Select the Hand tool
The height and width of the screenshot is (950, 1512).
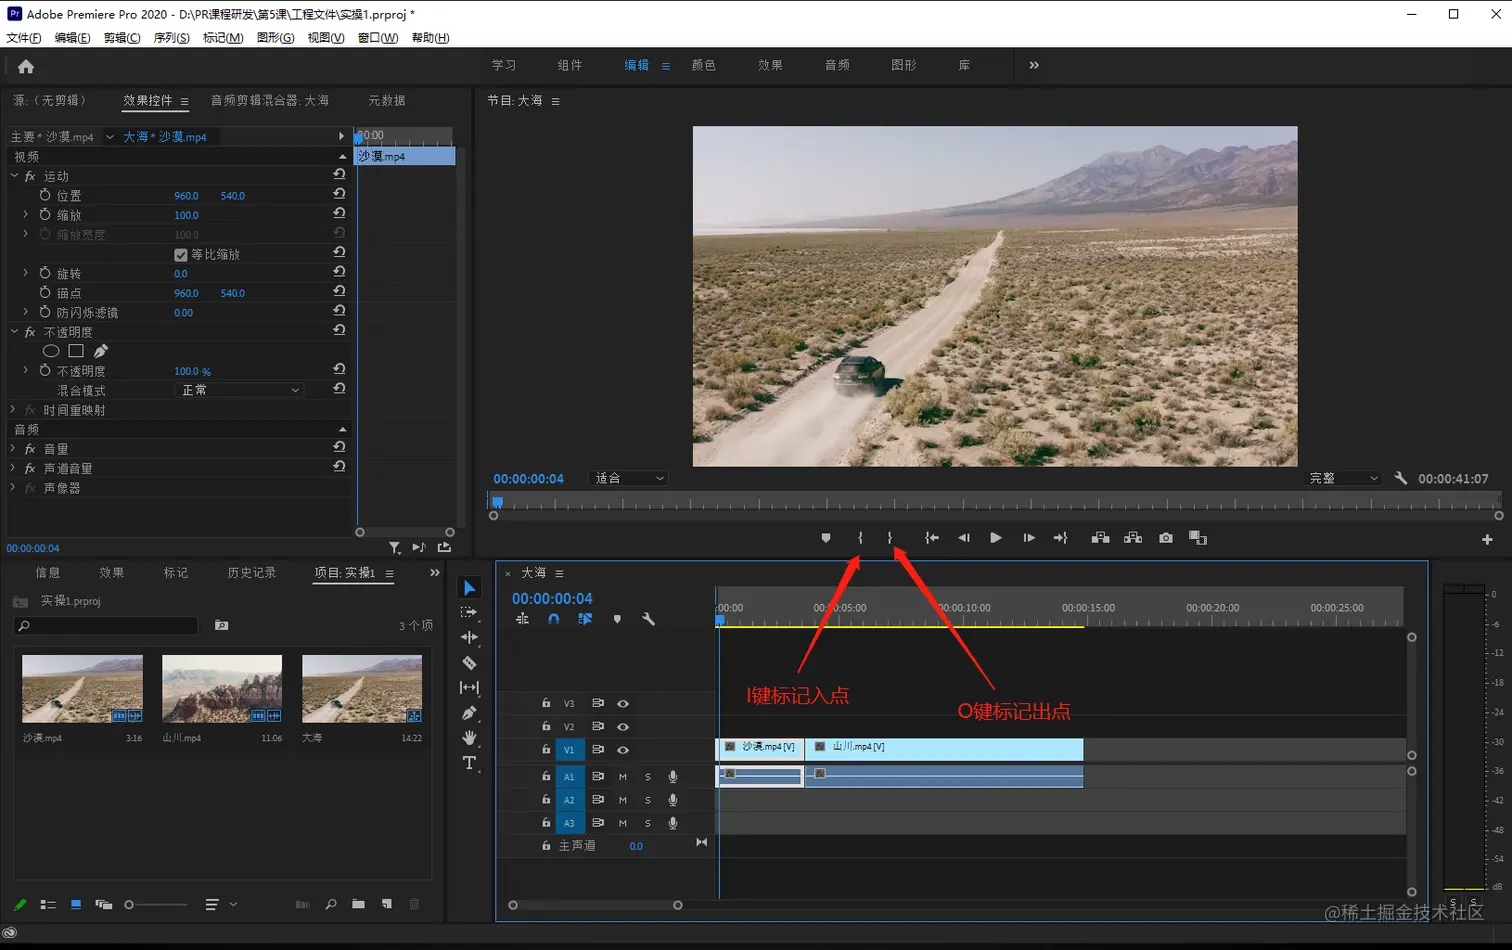point(469,738)
